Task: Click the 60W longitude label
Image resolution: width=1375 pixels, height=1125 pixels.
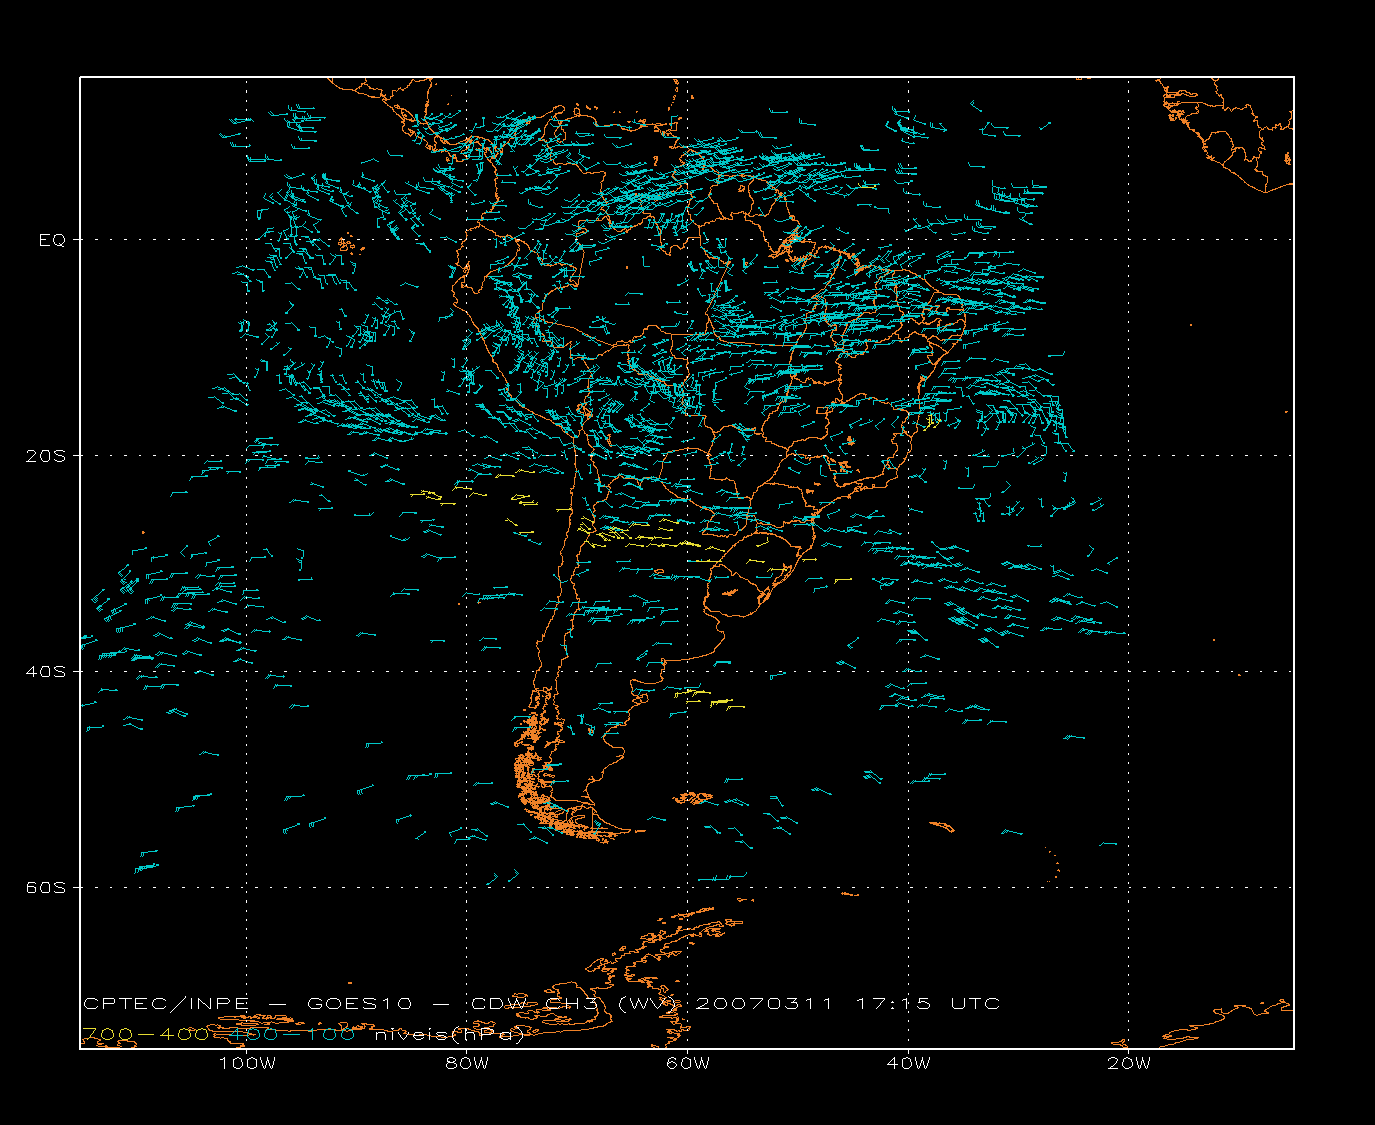Action: (688, 1063)
